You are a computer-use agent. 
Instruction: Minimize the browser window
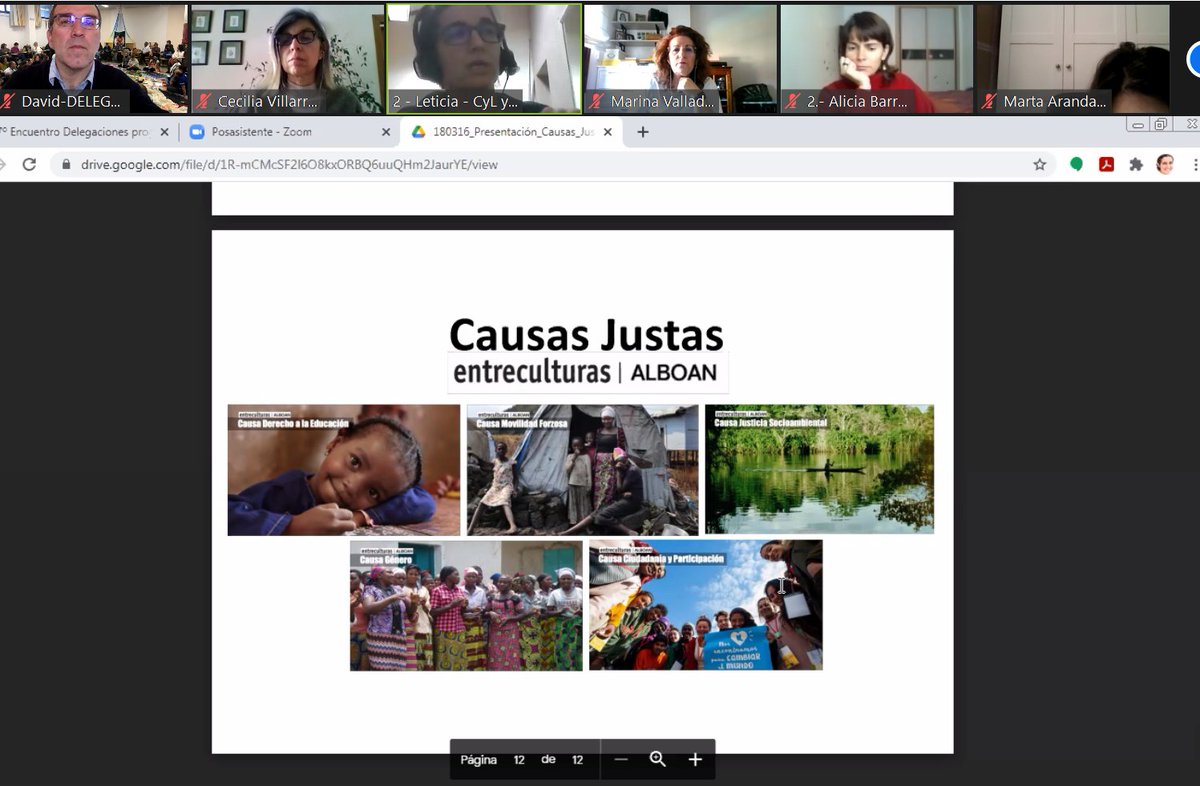tap(1138, 124)
